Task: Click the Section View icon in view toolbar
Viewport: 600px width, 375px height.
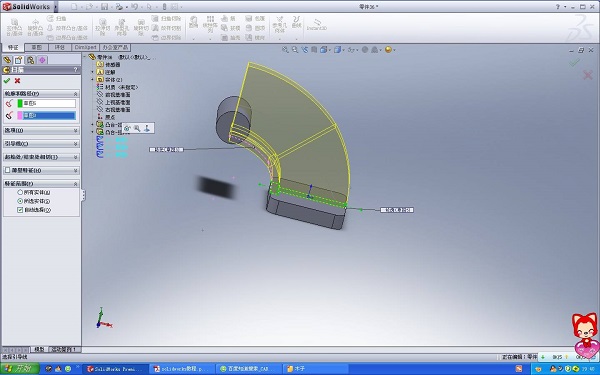Action: 314,50
